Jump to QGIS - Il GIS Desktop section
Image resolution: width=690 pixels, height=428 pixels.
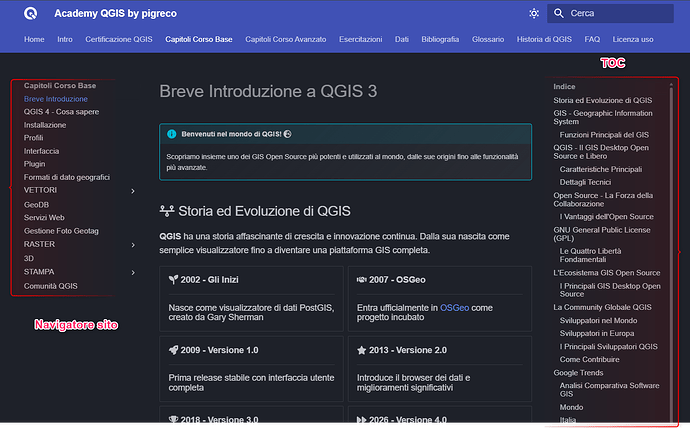(601, 152)
